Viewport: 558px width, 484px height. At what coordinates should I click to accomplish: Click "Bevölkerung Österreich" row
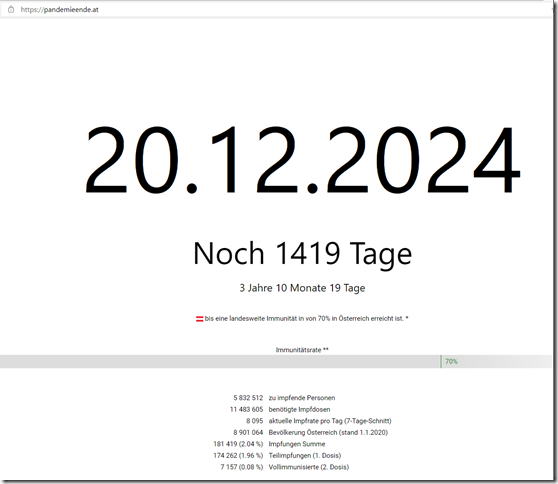tap(310, 432)
